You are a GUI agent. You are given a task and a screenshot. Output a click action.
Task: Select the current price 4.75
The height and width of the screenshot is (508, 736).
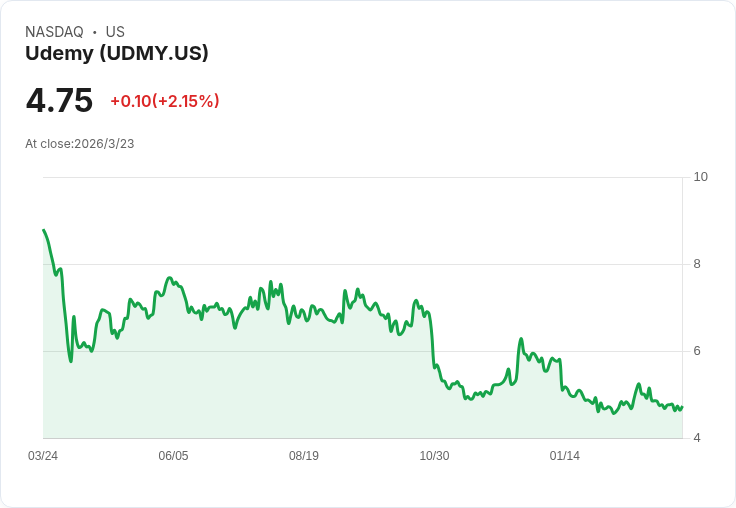coord(59,101)
